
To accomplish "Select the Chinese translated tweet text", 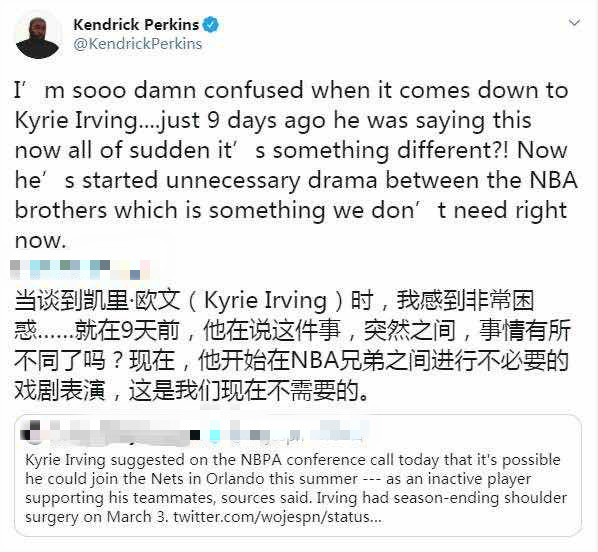I will 292,345.
